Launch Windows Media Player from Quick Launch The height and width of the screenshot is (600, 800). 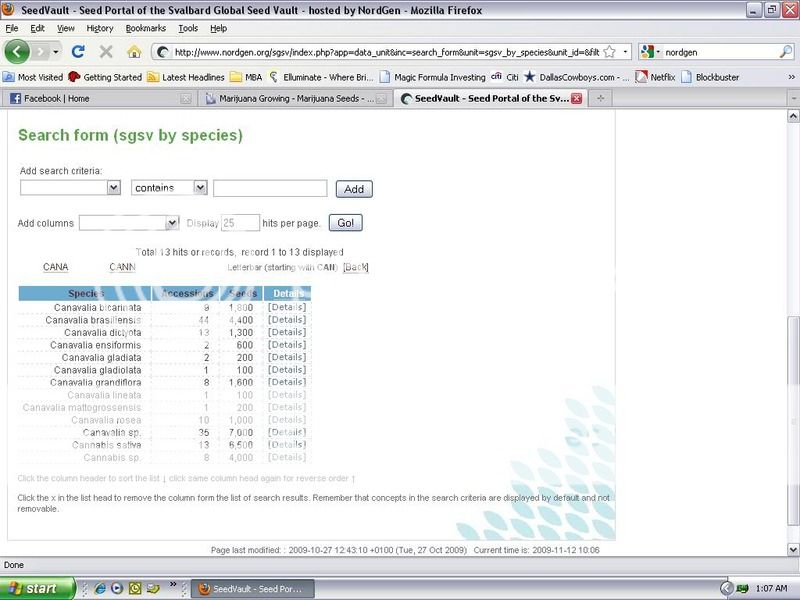(x=117, y=588)
